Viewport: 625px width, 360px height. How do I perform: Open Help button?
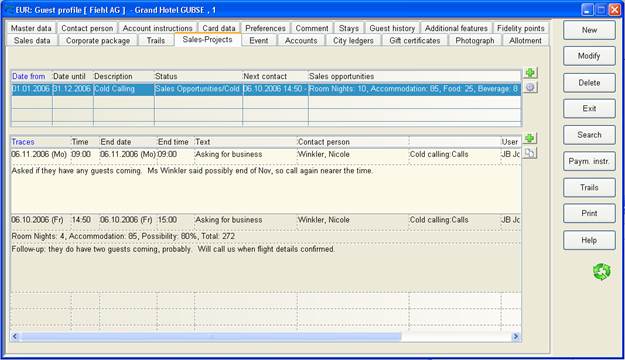pyautogui.click(x=589, y=240)
